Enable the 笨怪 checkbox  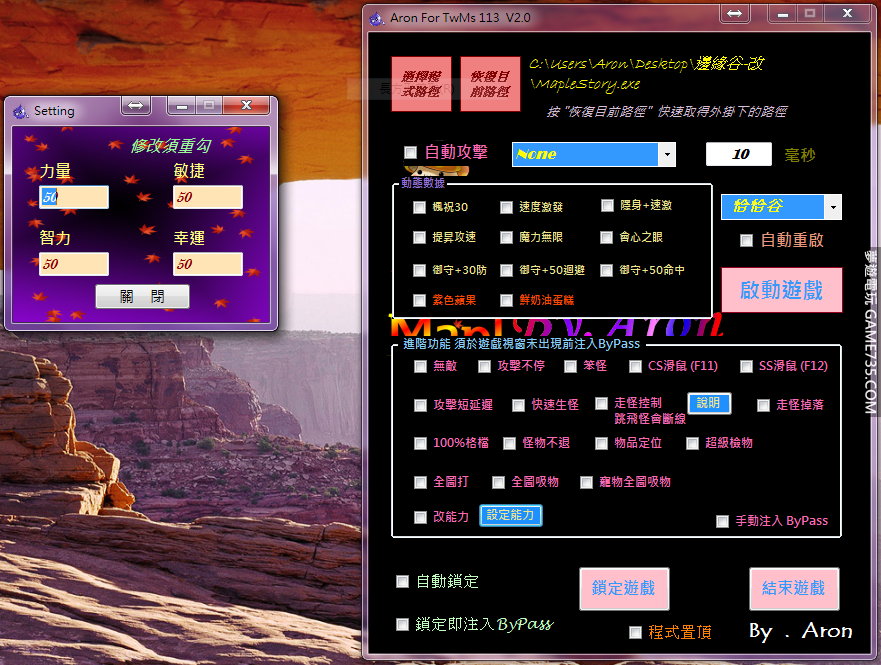tap(570, 367)
